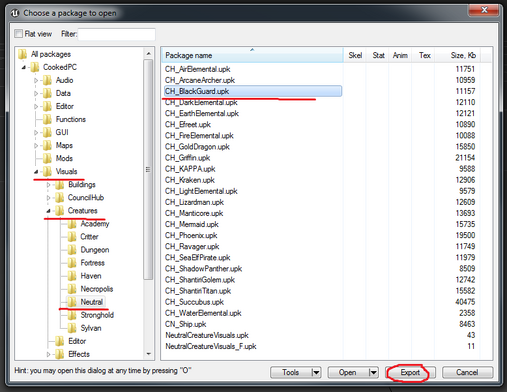This screenshot has height=392, width=507.
Task: Open the Tools button dropdown arrow
Action: click(x=316, y=372)
